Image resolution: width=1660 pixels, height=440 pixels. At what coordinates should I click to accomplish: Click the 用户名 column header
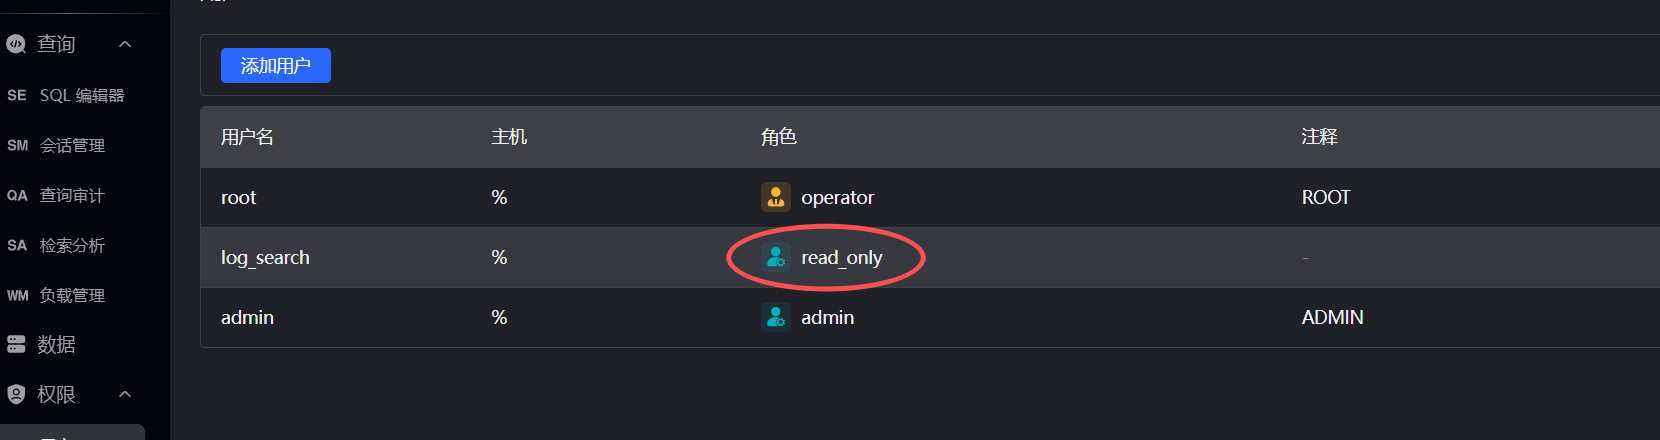pyautogui.click(x=247, y=137)
